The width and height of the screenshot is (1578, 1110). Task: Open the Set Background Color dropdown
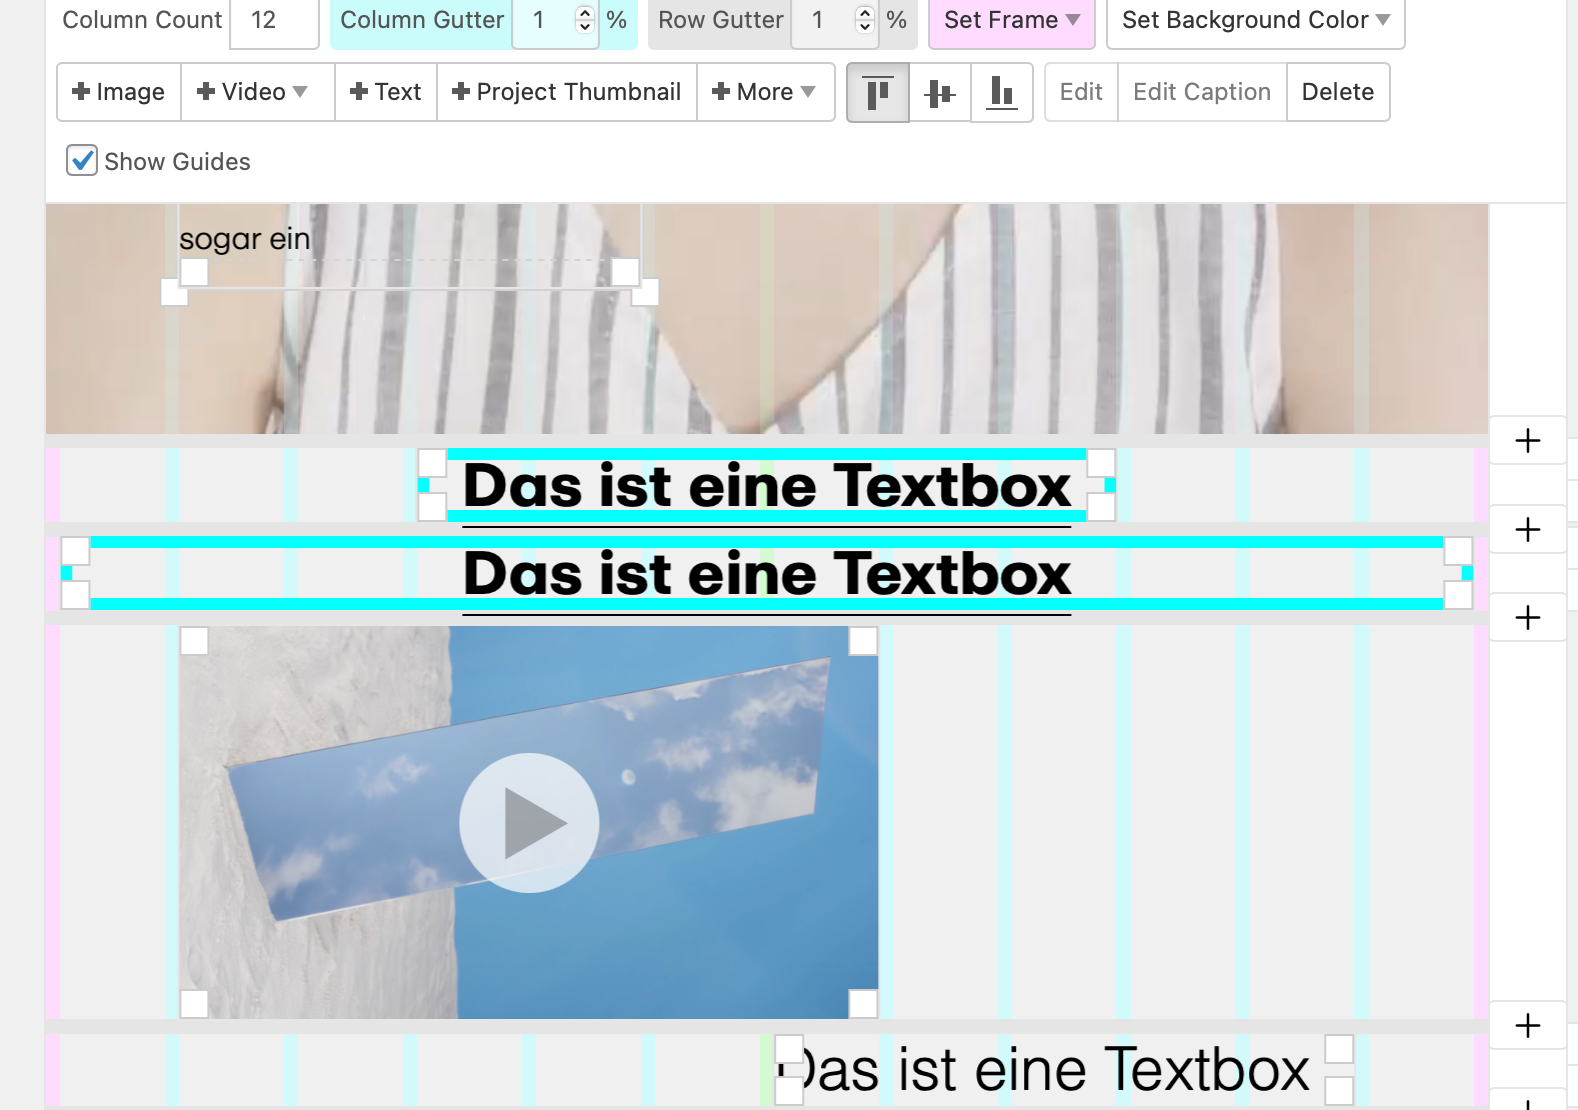(x=1255, y=20)
